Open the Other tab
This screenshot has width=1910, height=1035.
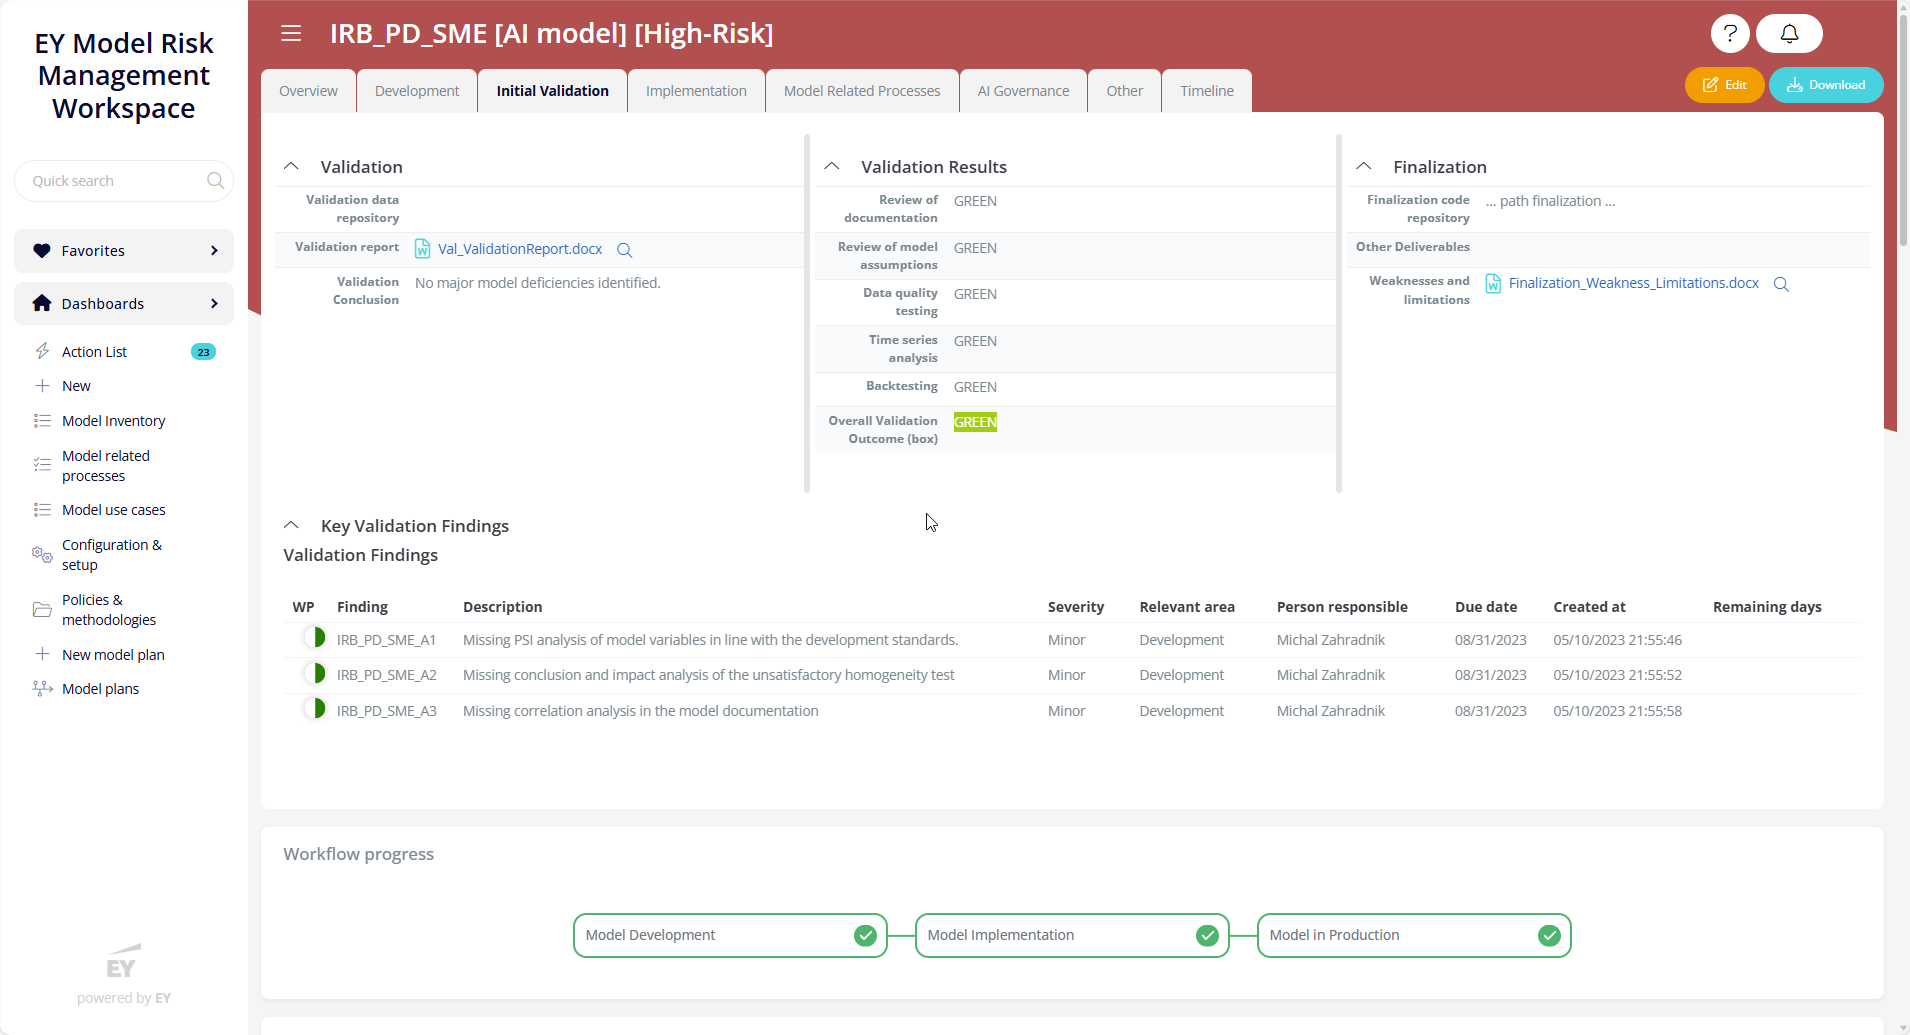1124,91
